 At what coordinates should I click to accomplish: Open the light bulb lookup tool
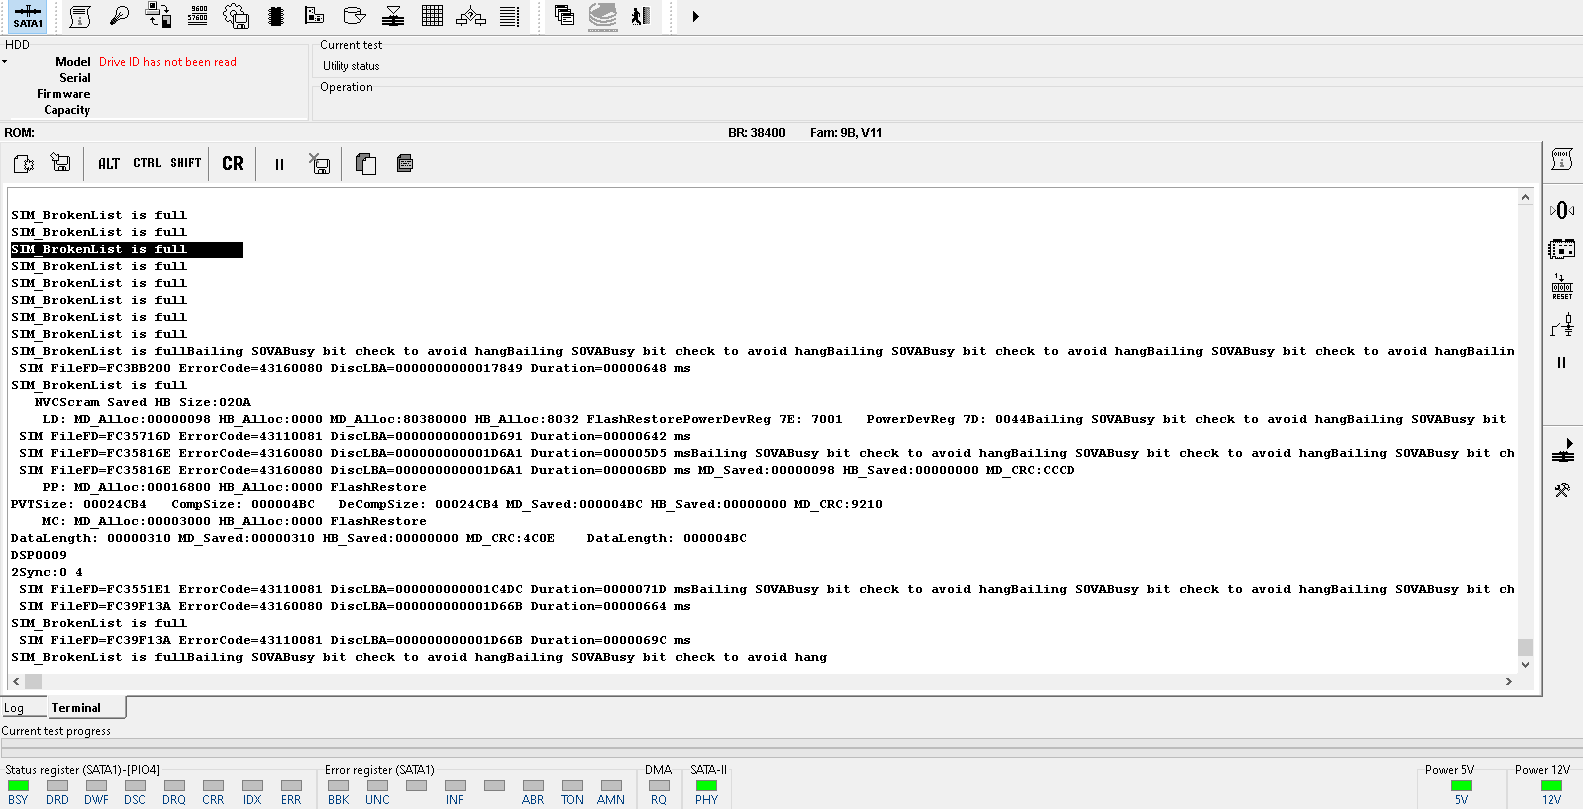[x=119, y=15]
